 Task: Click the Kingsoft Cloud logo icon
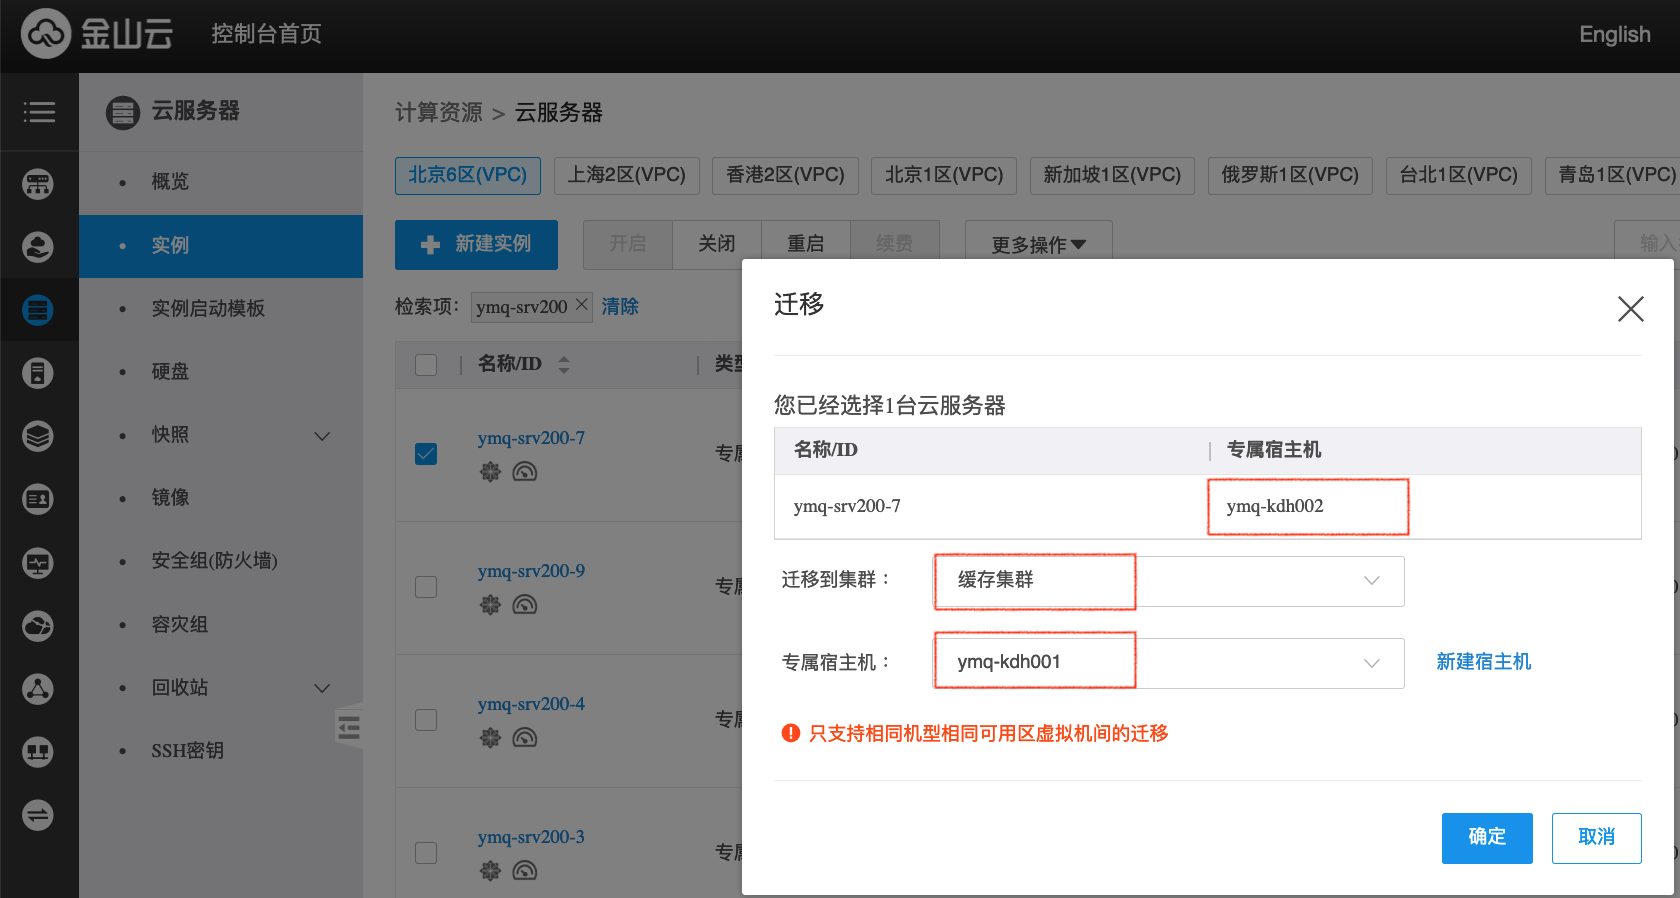(x=46, y=34)
